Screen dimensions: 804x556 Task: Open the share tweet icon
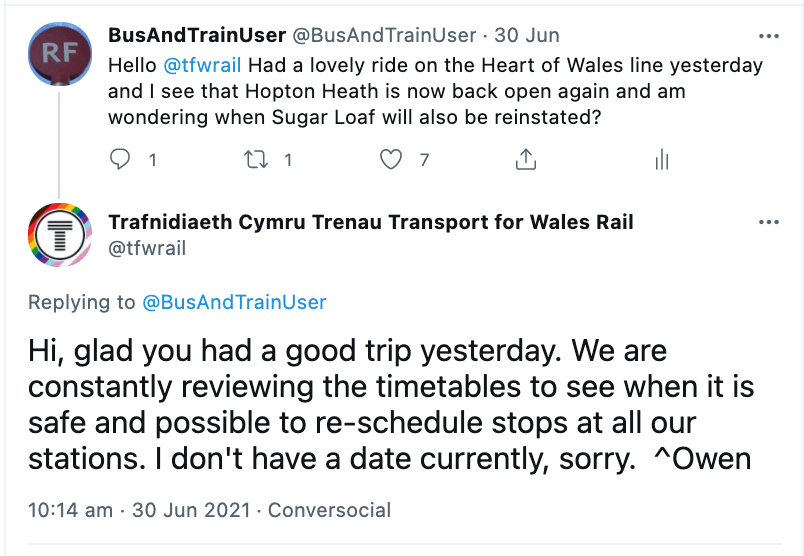tap(526, 159)
